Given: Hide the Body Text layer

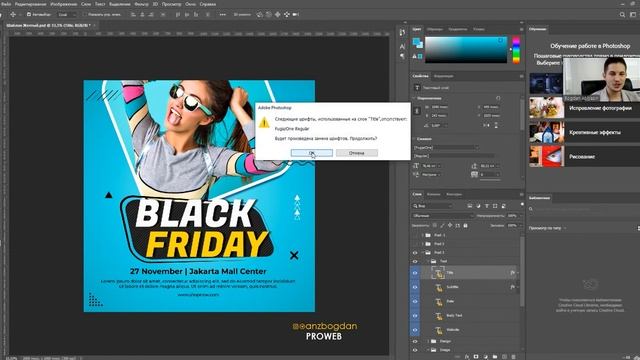Looking at the screenshot, I should [x=415, y=316].
